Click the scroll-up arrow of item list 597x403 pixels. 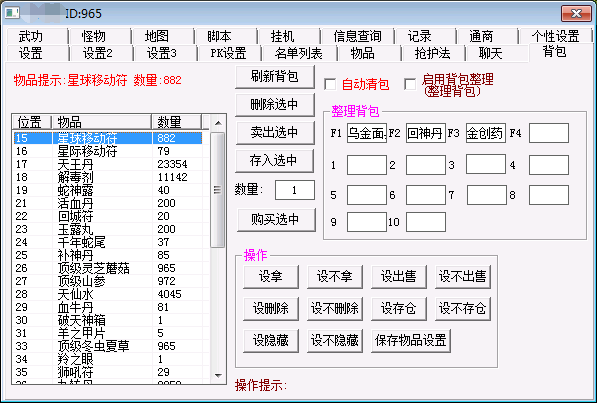pos(218,123)
